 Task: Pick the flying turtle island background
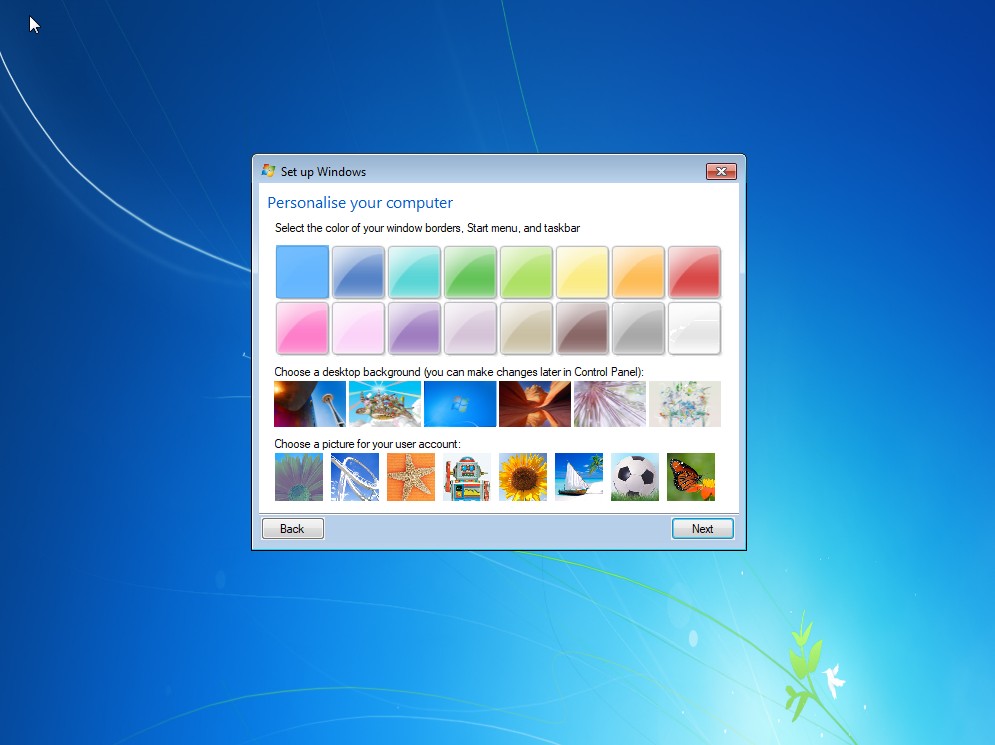tap(385, 404)
